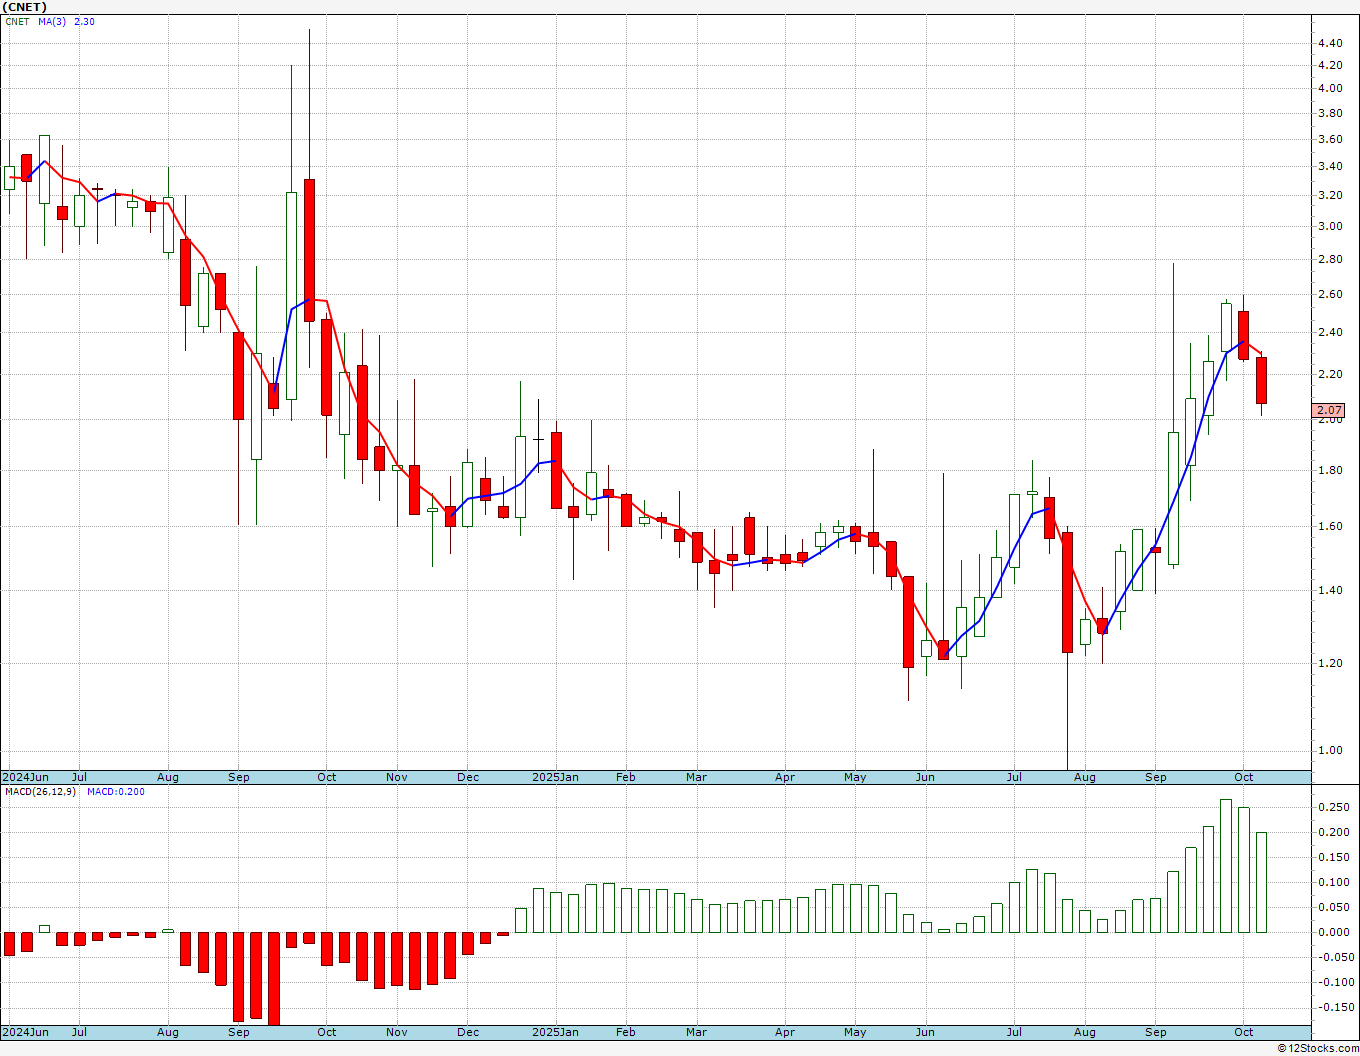Screen dimensions: 1360x1056
Task: Select the 0.200 MACD axis label
Action: pos(1333,832)
